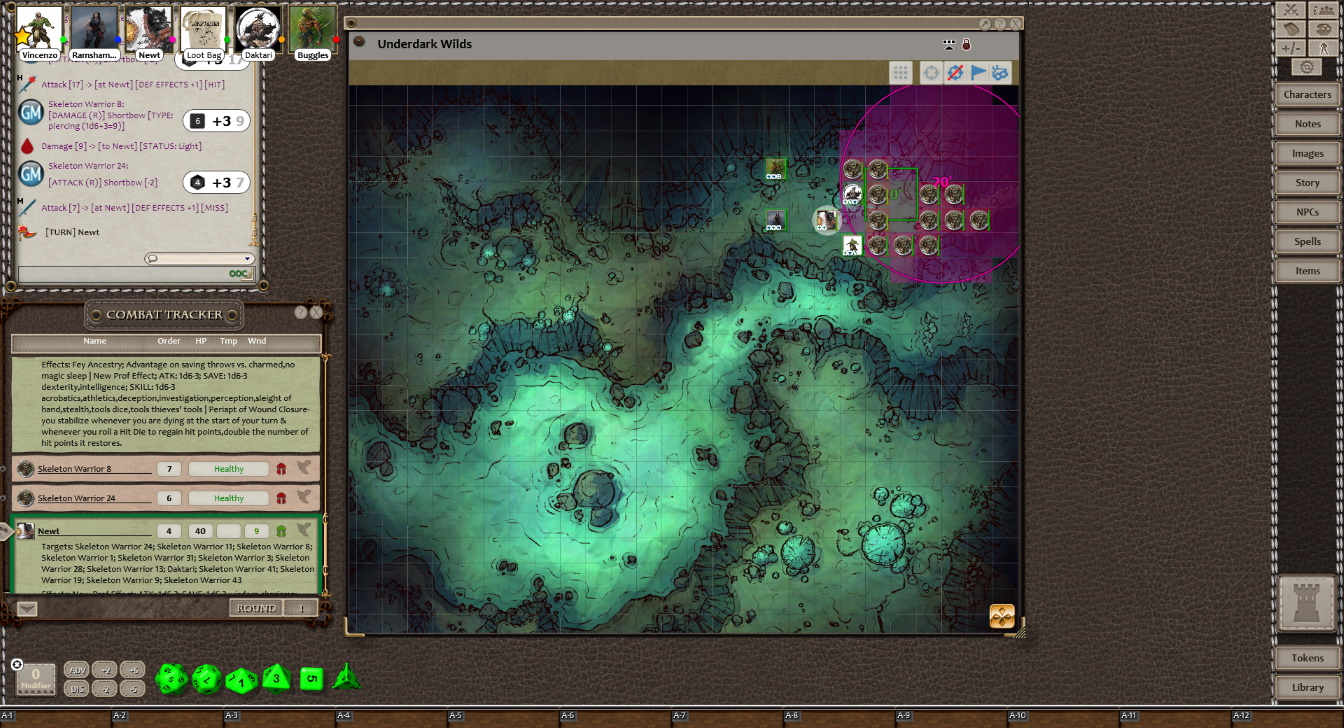Screen dimensions: 1344x728
Task: Open the Spells list
Action: click(x=1307, y=241)
